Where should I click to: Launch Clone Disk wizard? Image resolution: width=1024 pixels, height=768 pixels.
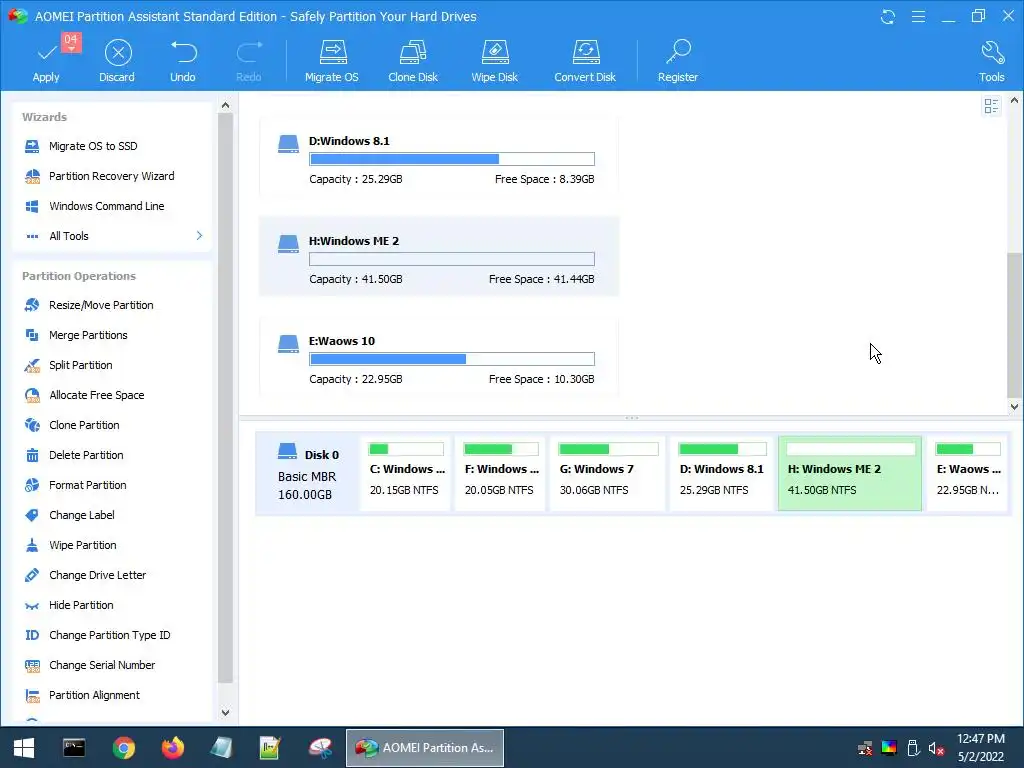point(413,61)
